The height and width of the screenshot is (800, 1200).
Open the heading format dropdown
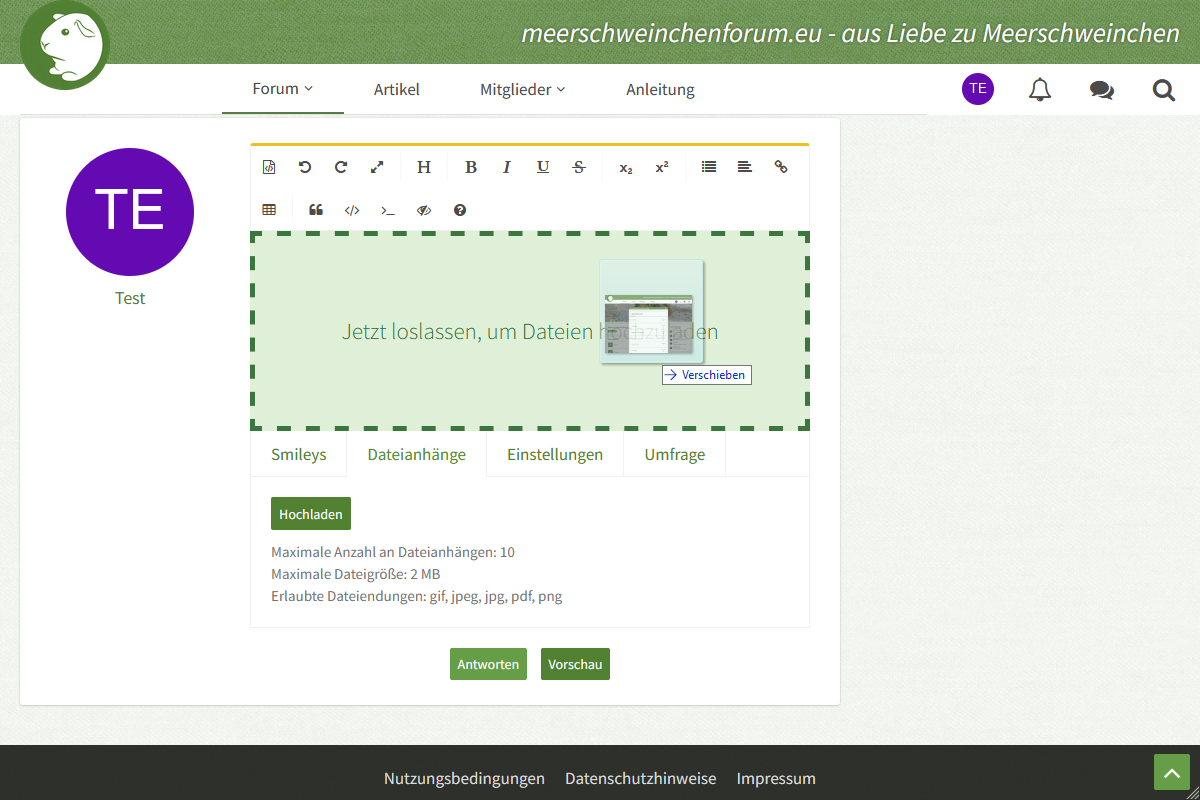pyautogui.click(x=424, y=167)
